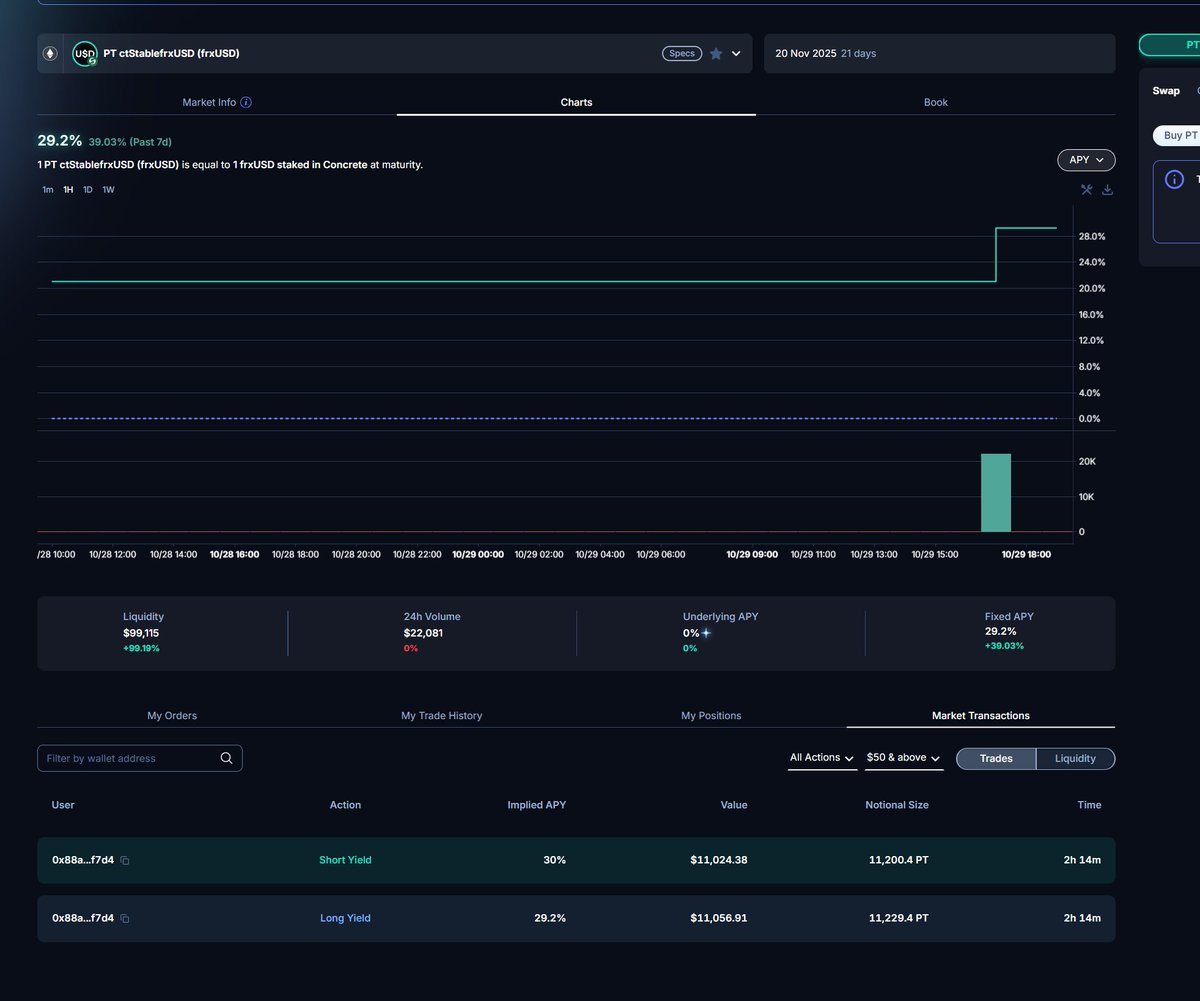Select the 1W chart interval
The height and width of the screenshot is (1001, 1200).
108,190
